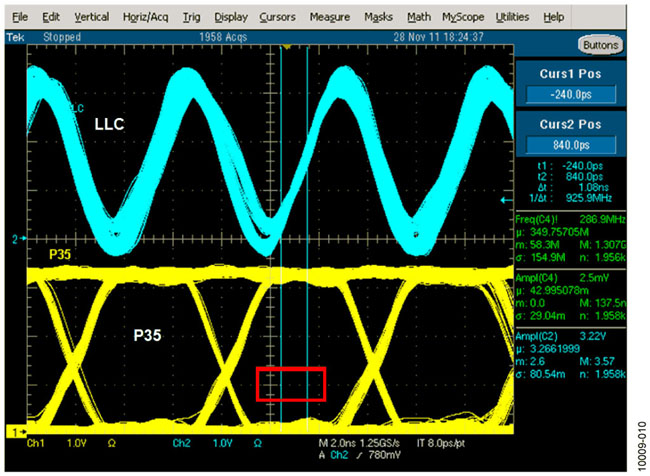This screenshot has width=650, height=476.
Task: Open the Vertical menu
Action: [92, 17]
